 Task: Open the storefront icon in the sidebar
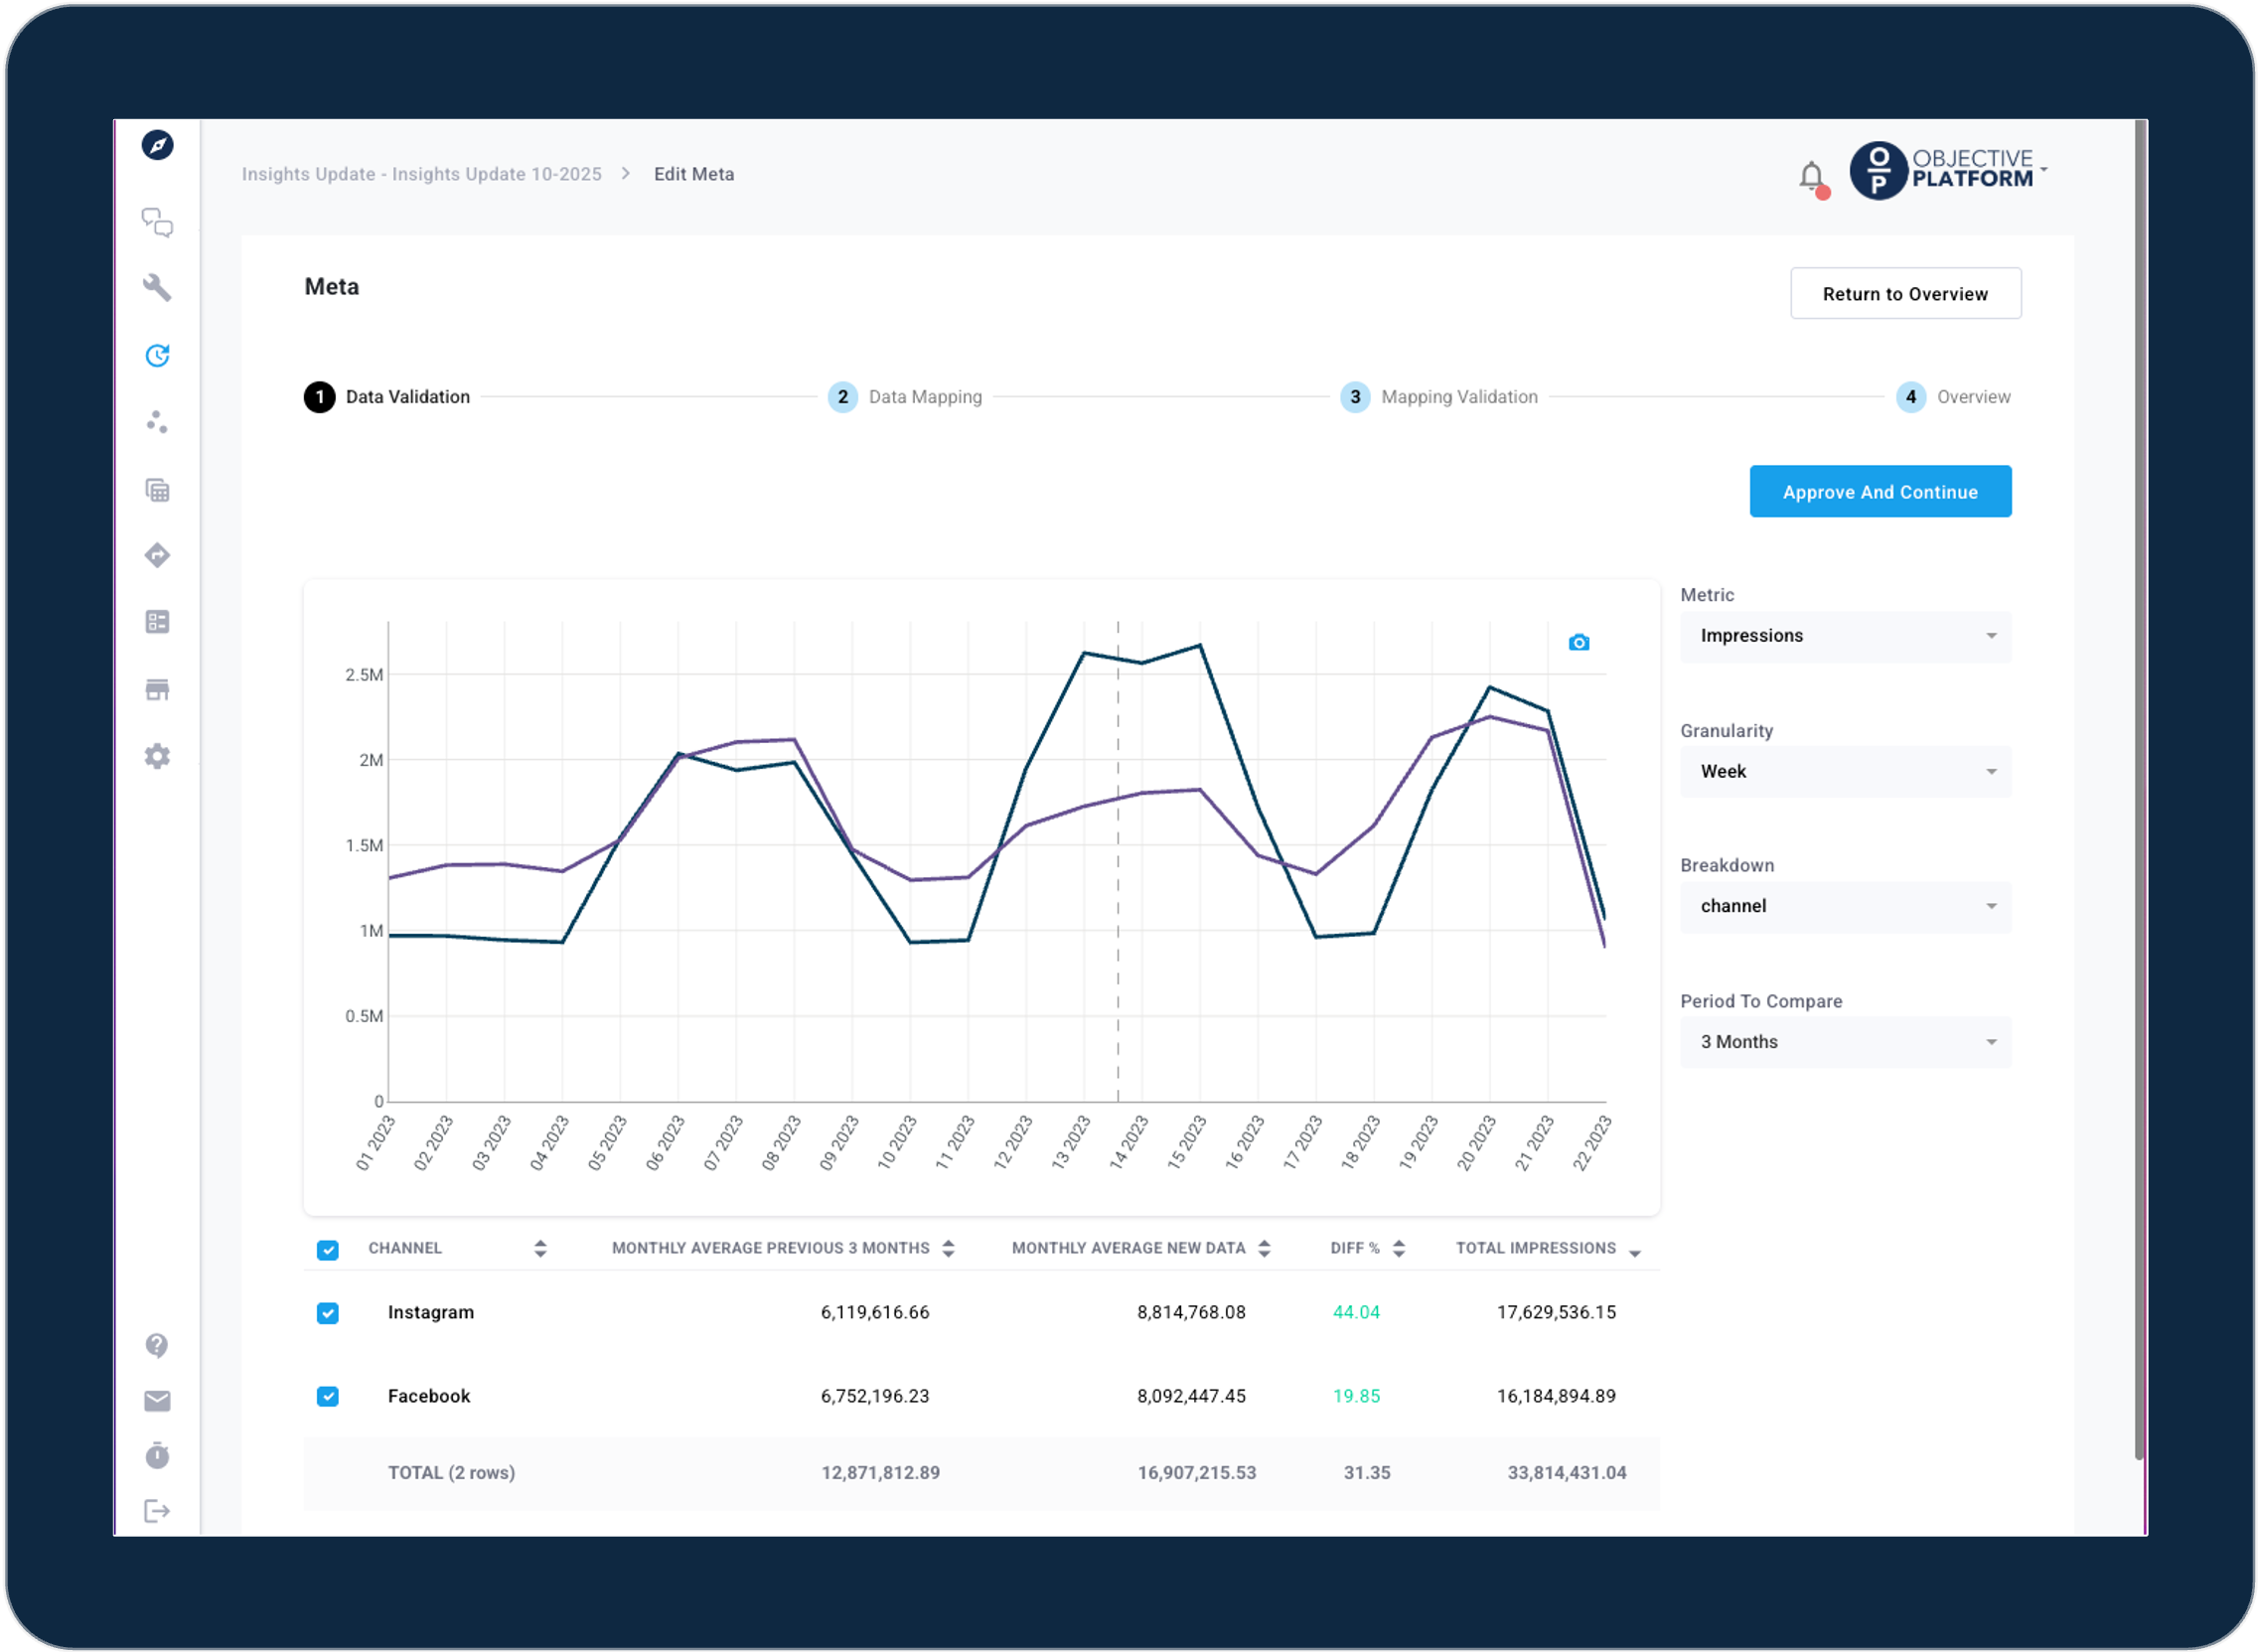pyautogui.click(x=157, y=689)
